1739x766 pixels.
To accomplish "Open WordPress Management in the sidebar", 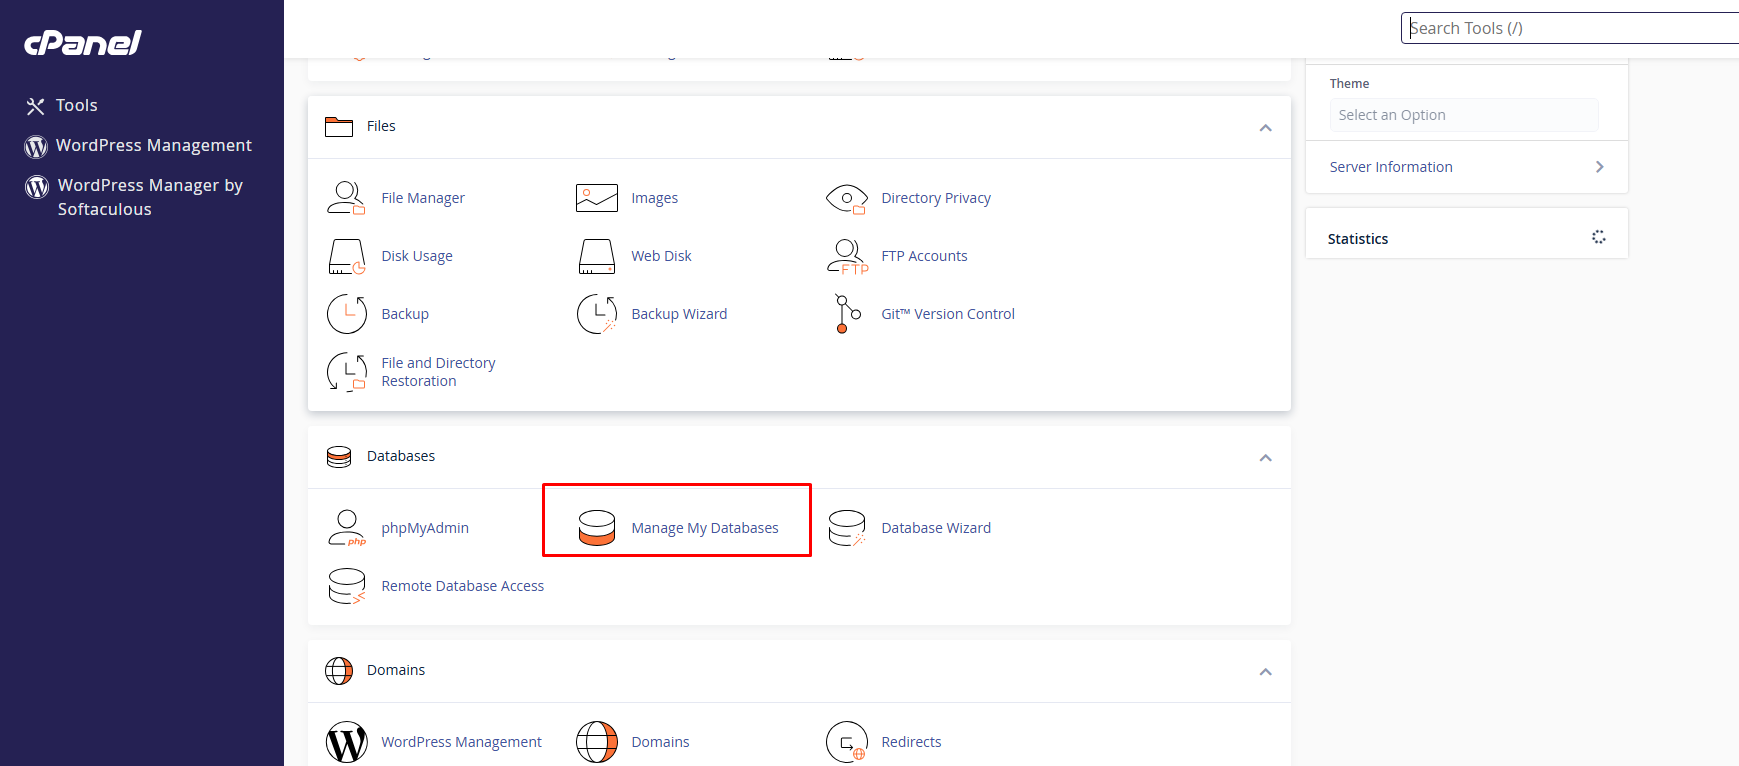I will point(154,145).
